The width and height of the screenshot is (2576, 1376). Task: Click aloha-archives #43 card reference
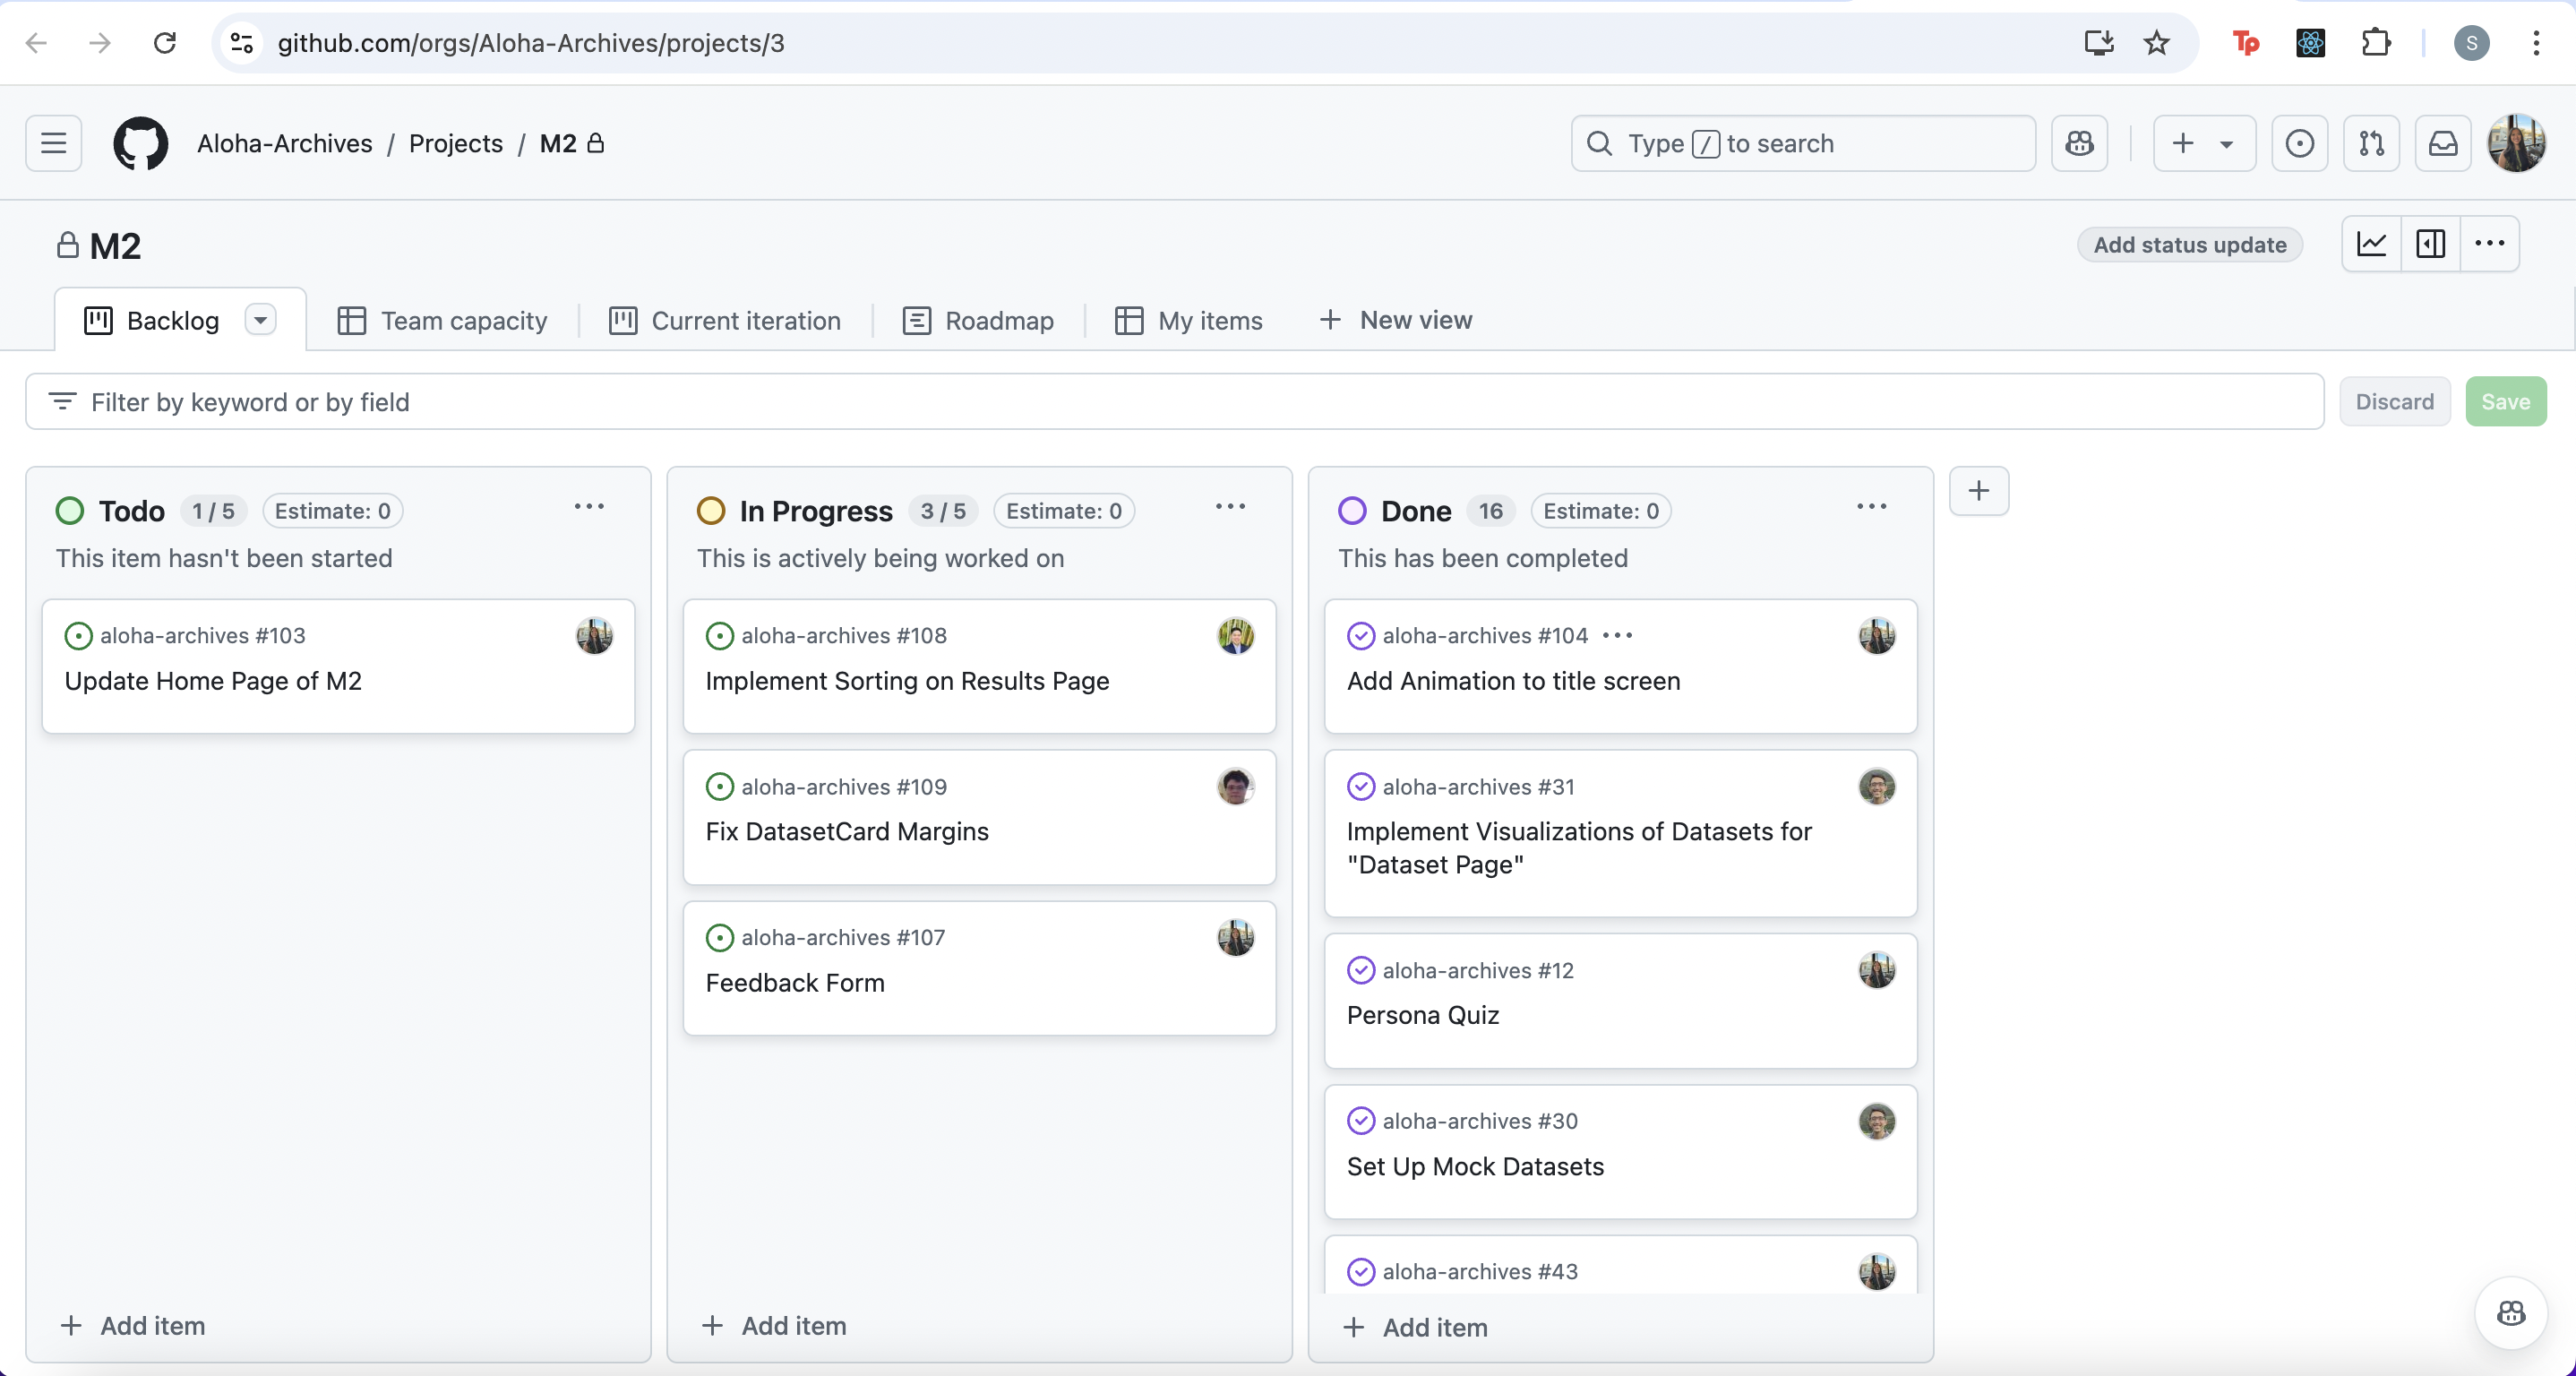pyautogui.click(x=1479, y=1272)
